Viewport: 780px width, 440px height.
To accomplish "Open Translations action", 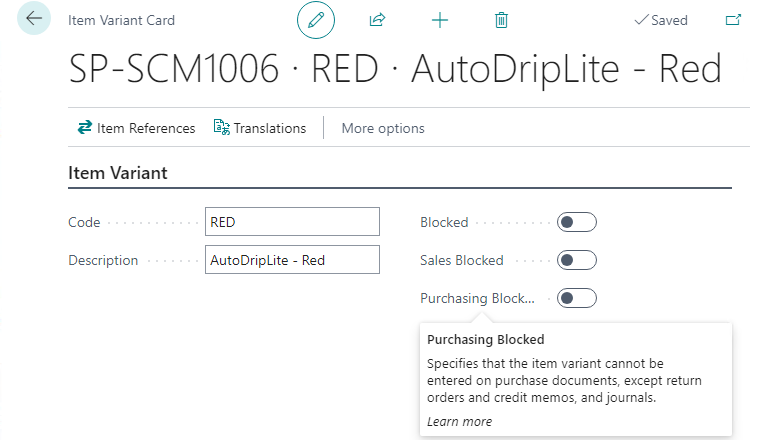I will [260, 128].
